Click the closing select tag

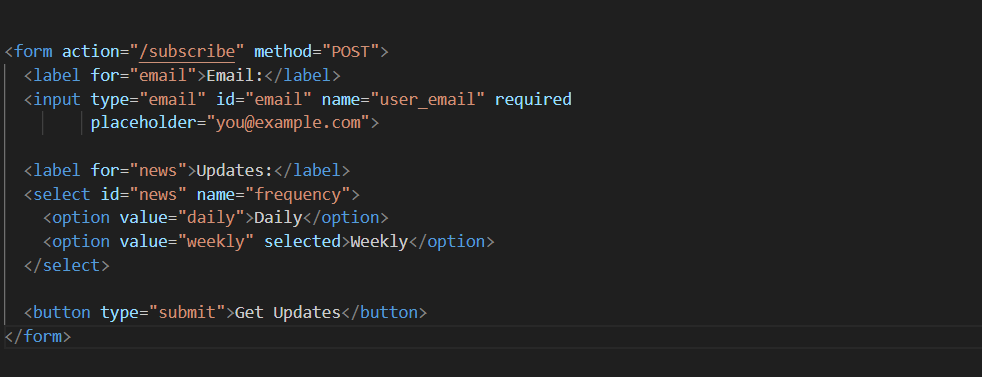point(66,266)
